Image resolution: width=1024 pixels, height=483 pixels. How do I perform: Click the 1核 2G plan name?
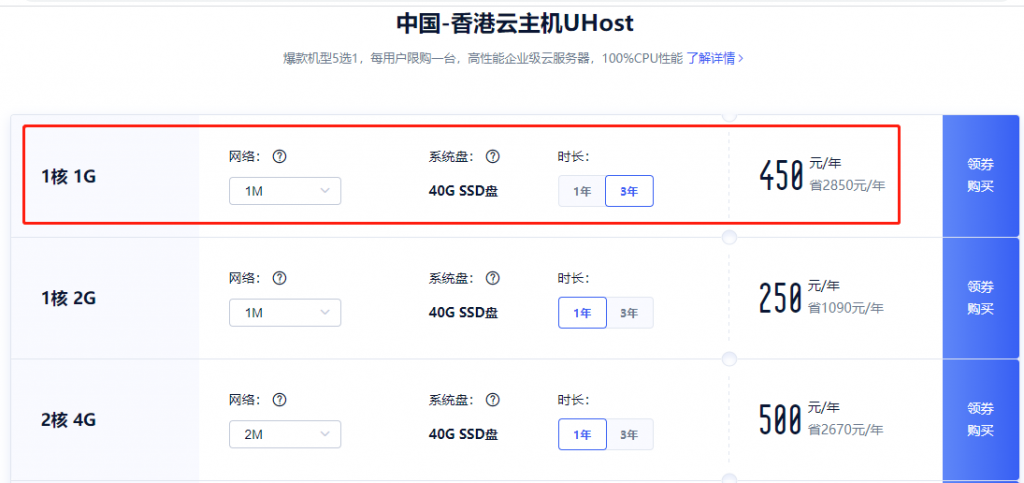(68, 298)
